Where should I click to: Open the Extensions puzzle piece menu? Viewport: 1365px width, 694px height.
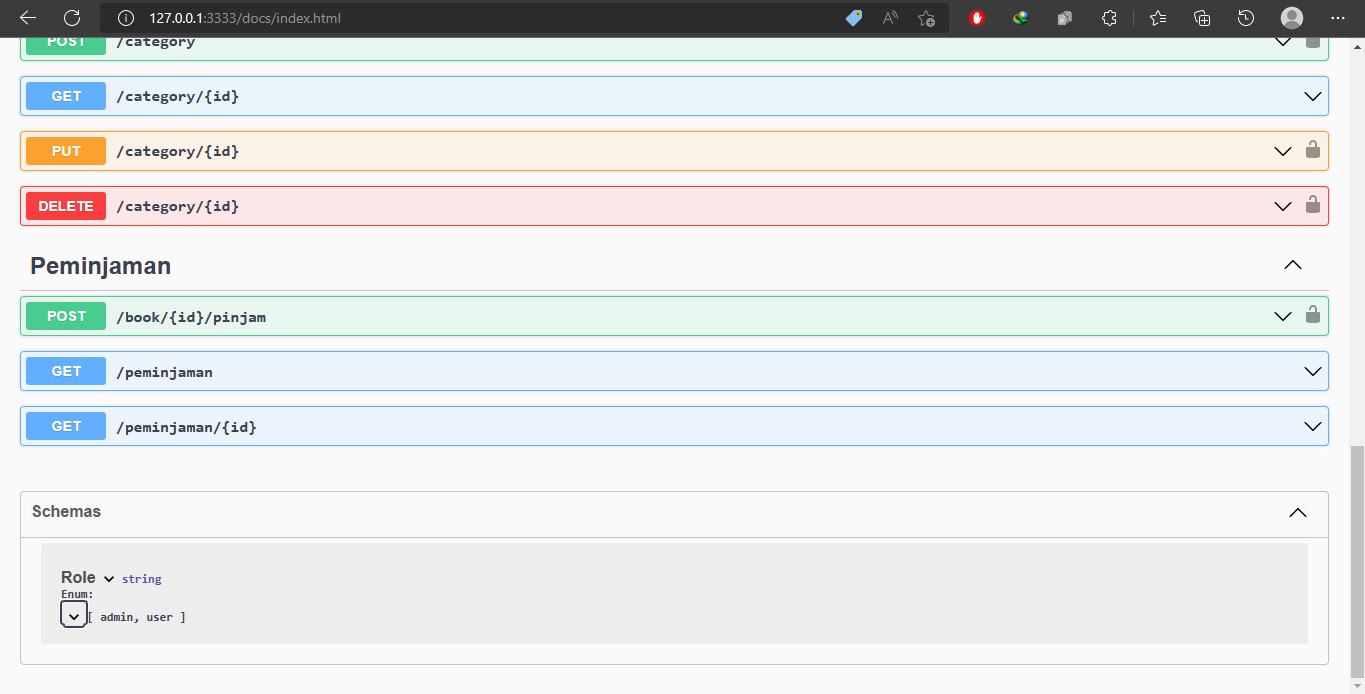tap(1109, 18)
